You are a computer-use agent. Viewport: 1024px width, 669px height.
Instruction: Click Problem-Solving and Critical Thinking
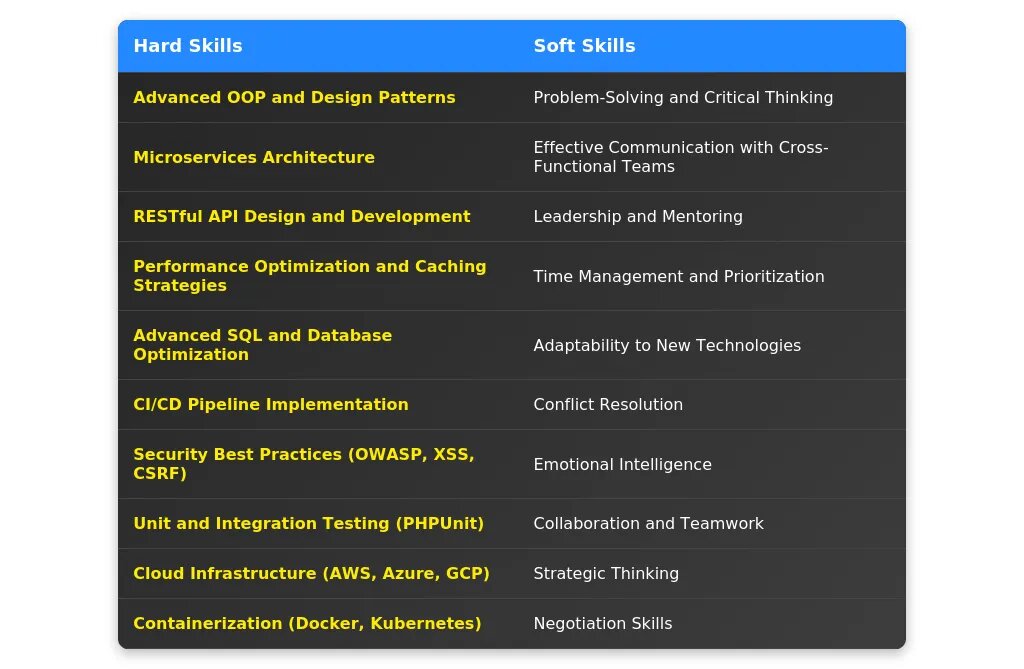(683, 98)
